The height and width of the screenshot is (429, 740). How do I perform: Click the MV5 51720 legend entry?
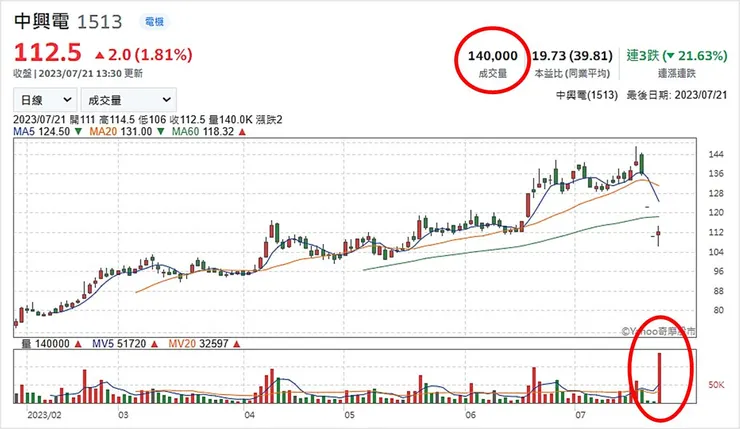tap(119, 344)
